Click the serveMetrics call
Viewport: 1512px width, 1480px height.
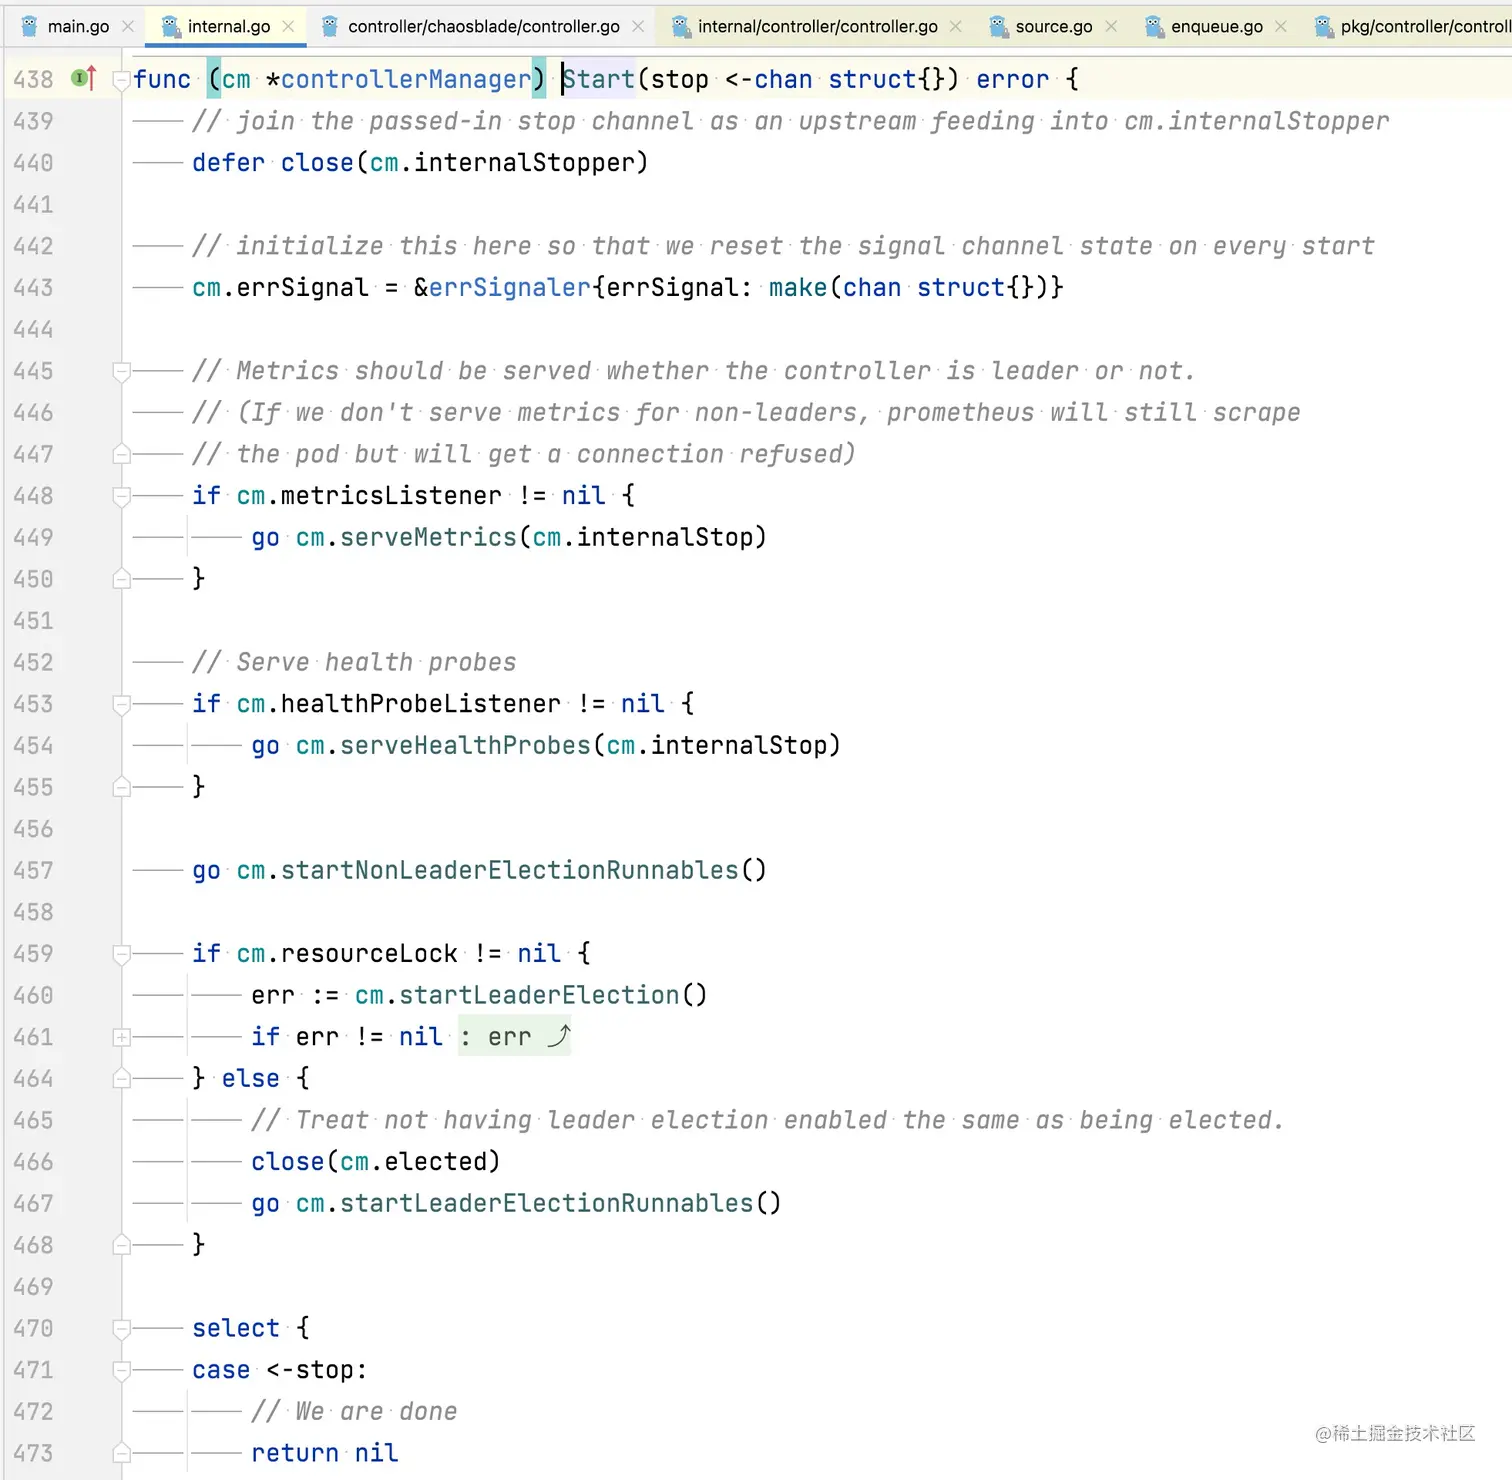428,537
